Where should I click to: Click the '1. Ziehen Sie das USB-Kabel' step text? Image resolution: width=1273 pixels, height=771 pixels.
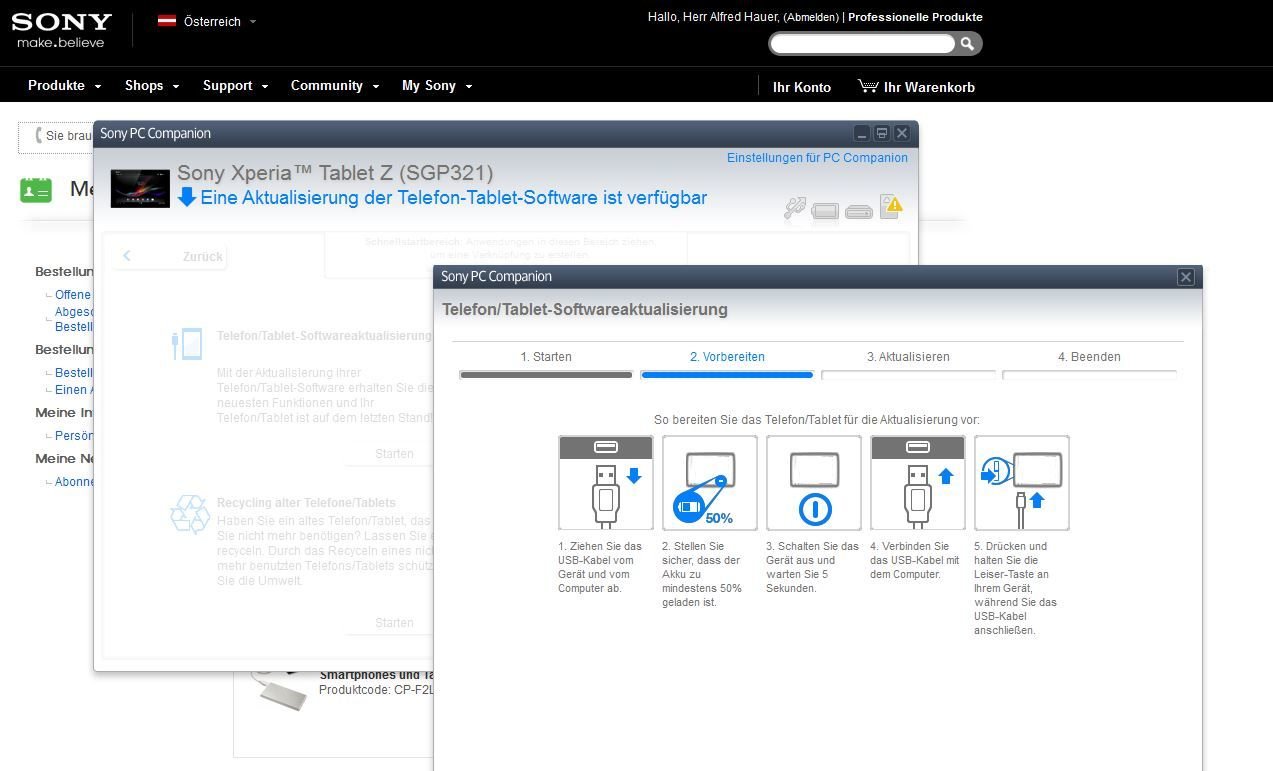point(600,567)
